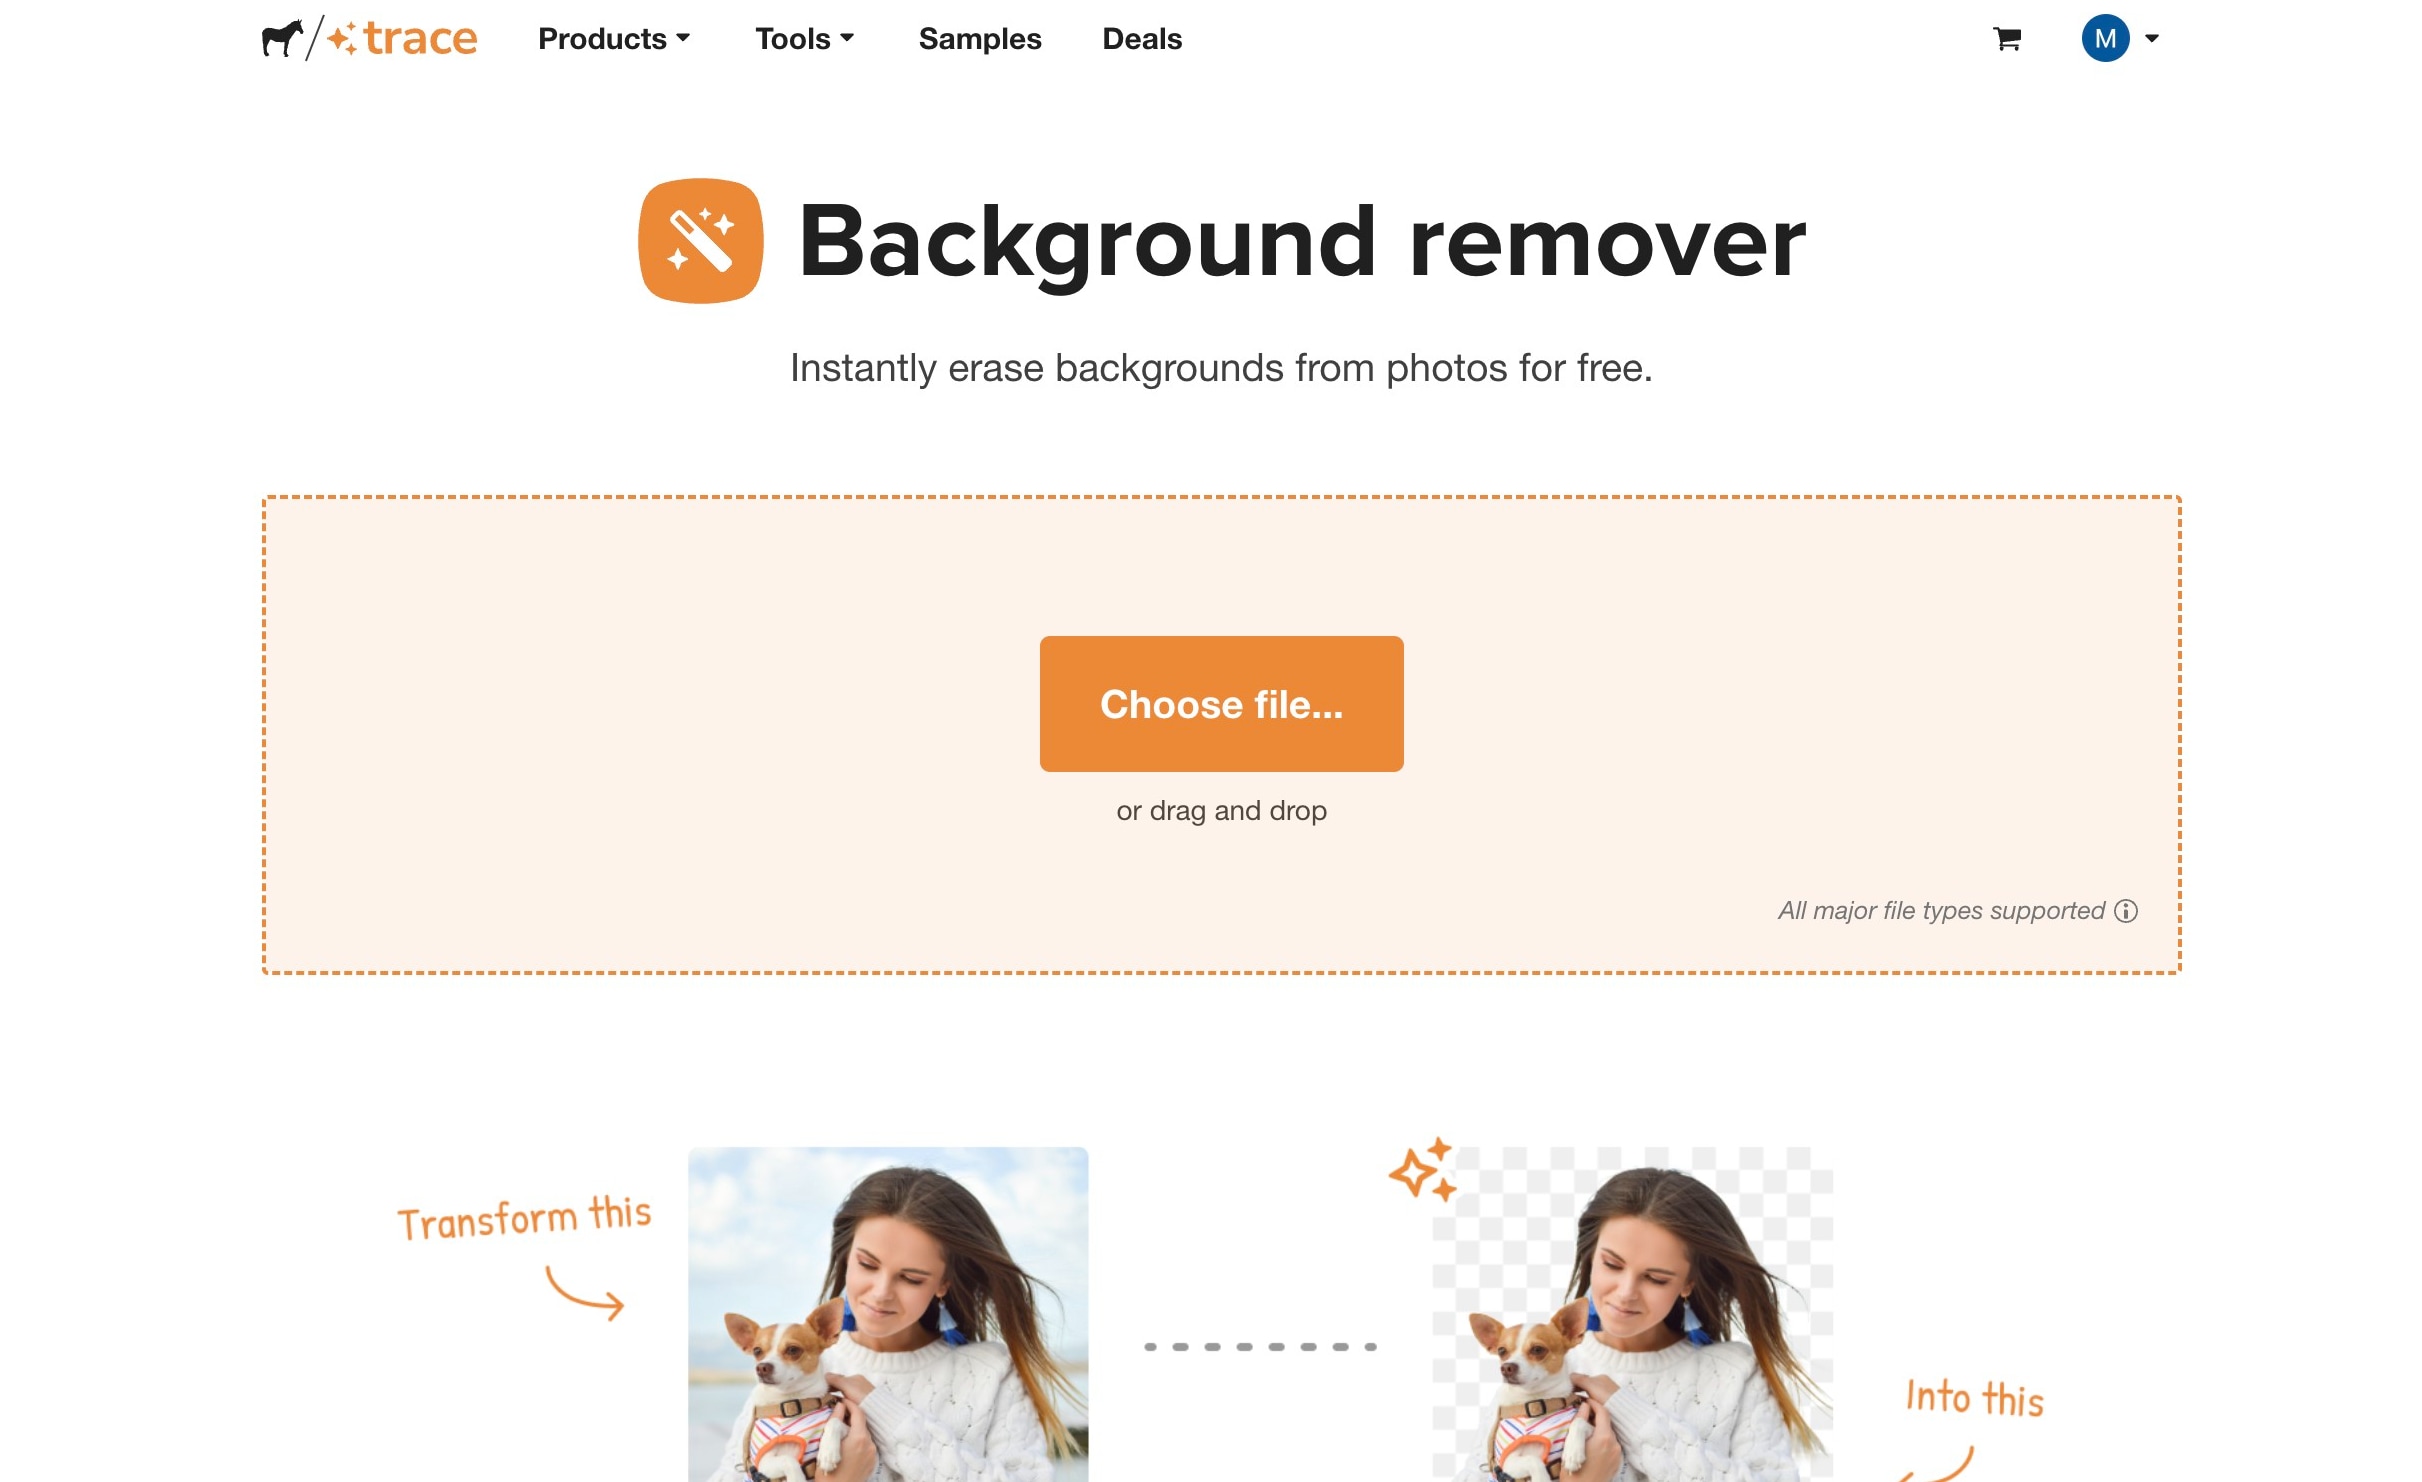
Task: Click the user profile avatar icon
Action: tap(2104, 38)
